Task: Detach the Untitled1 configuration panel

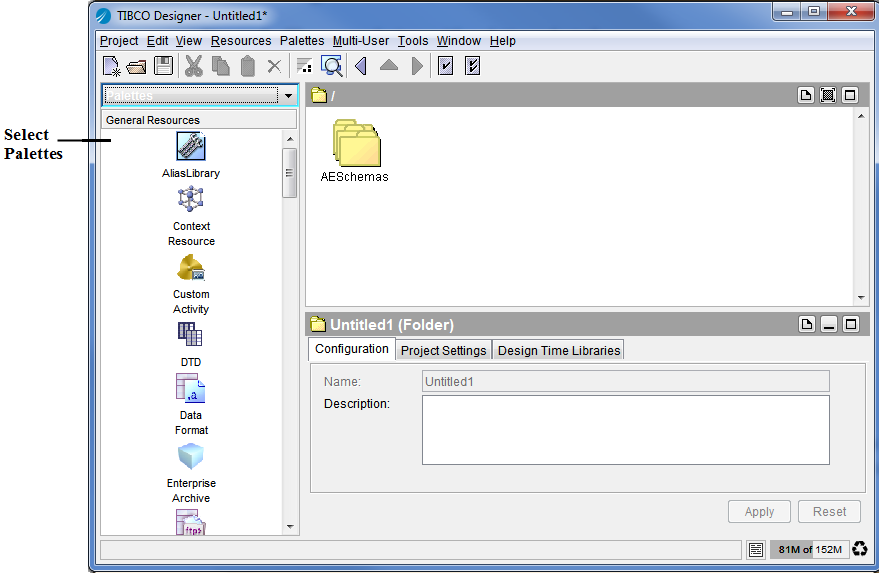Action: coord(807,324)
